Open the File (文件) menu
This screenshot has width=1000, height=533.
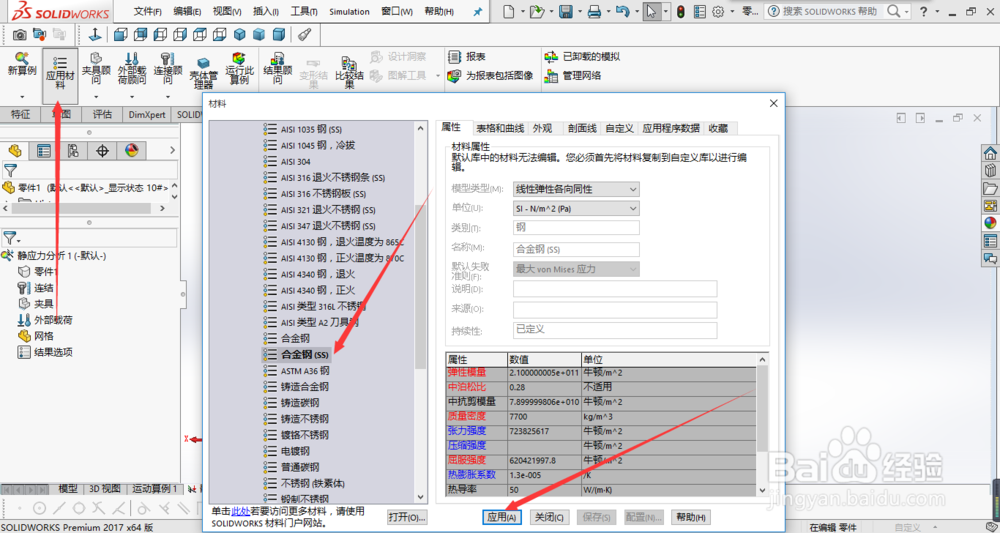pyautogui.click(x=147, y=11)
